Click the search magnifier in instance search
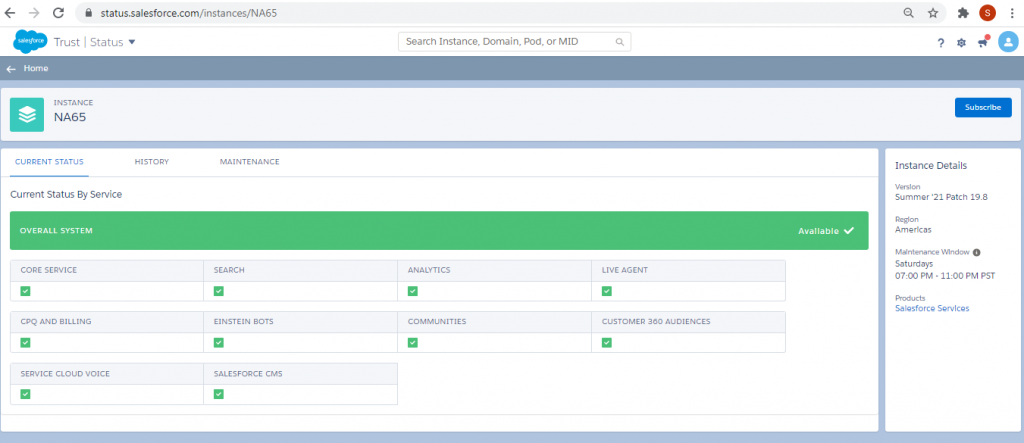 click(620, 42)
